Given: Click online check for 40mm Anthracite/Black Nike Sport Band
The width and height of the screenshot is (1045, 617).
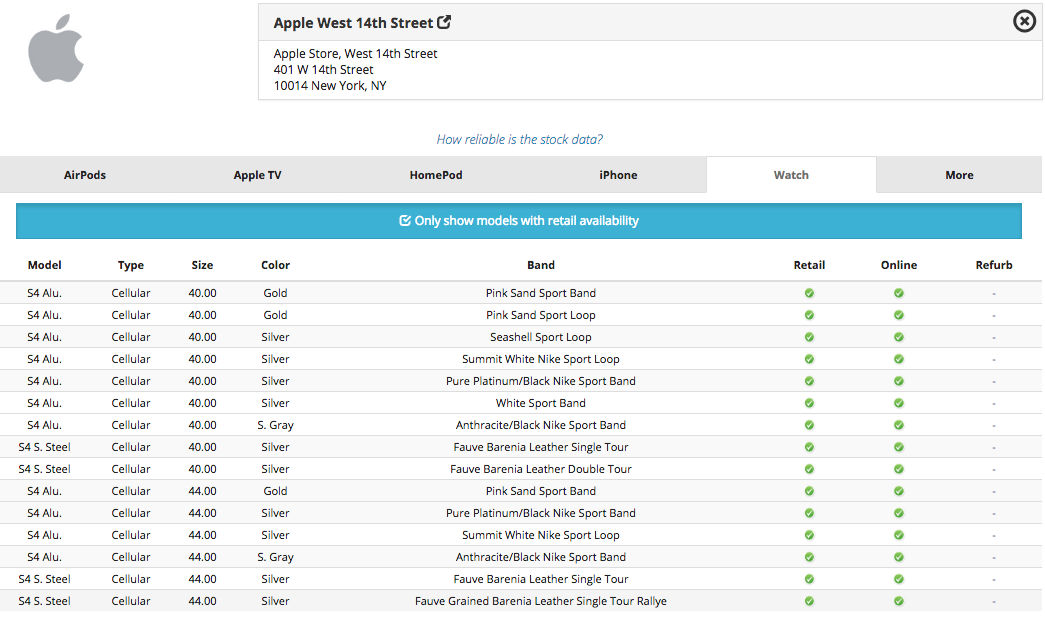Looking at the screenshot, I should 898,425.
